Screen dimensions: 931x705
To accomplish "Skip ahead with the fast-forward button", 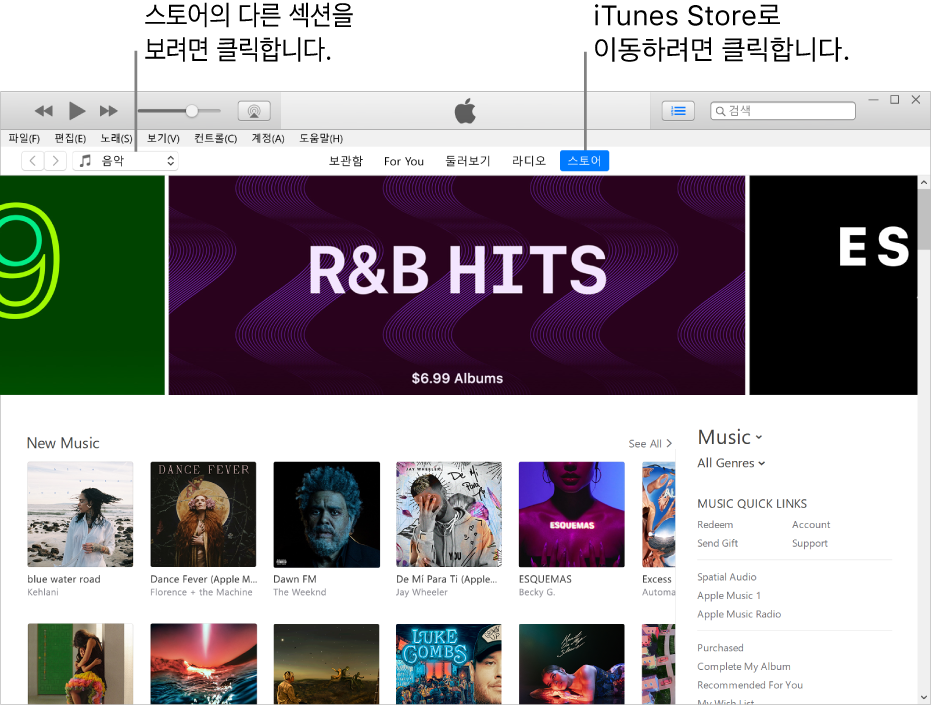I will point(109,110).
